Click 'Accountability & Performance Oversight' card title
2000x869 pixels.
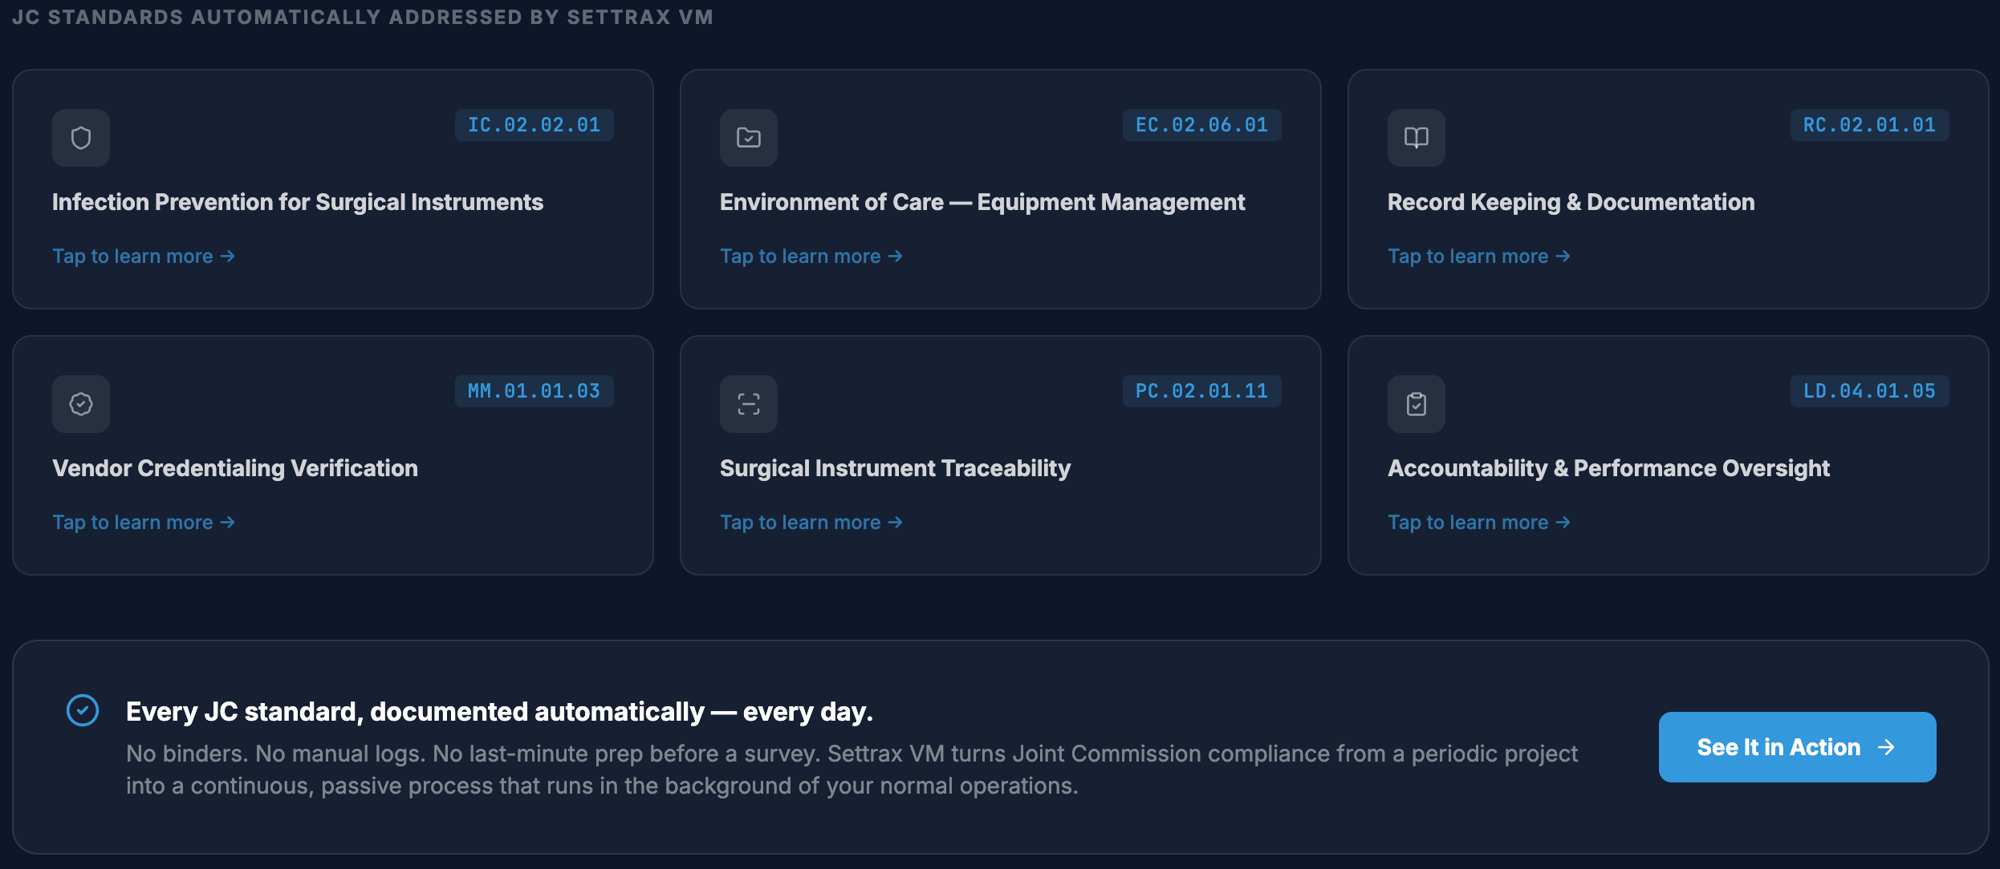[x=1608, y=468]
